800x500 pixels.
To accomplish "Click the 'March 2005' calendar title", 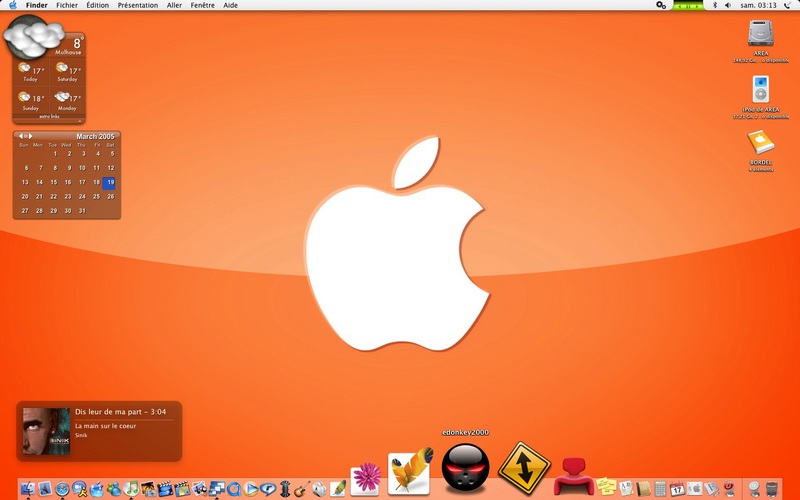I will click(x=95, y=136).
